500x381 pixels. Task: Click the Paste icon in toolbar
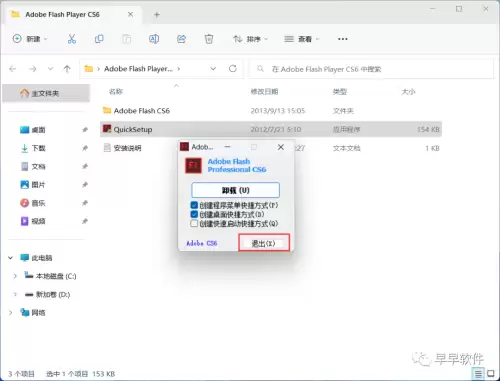pos(126,39)
